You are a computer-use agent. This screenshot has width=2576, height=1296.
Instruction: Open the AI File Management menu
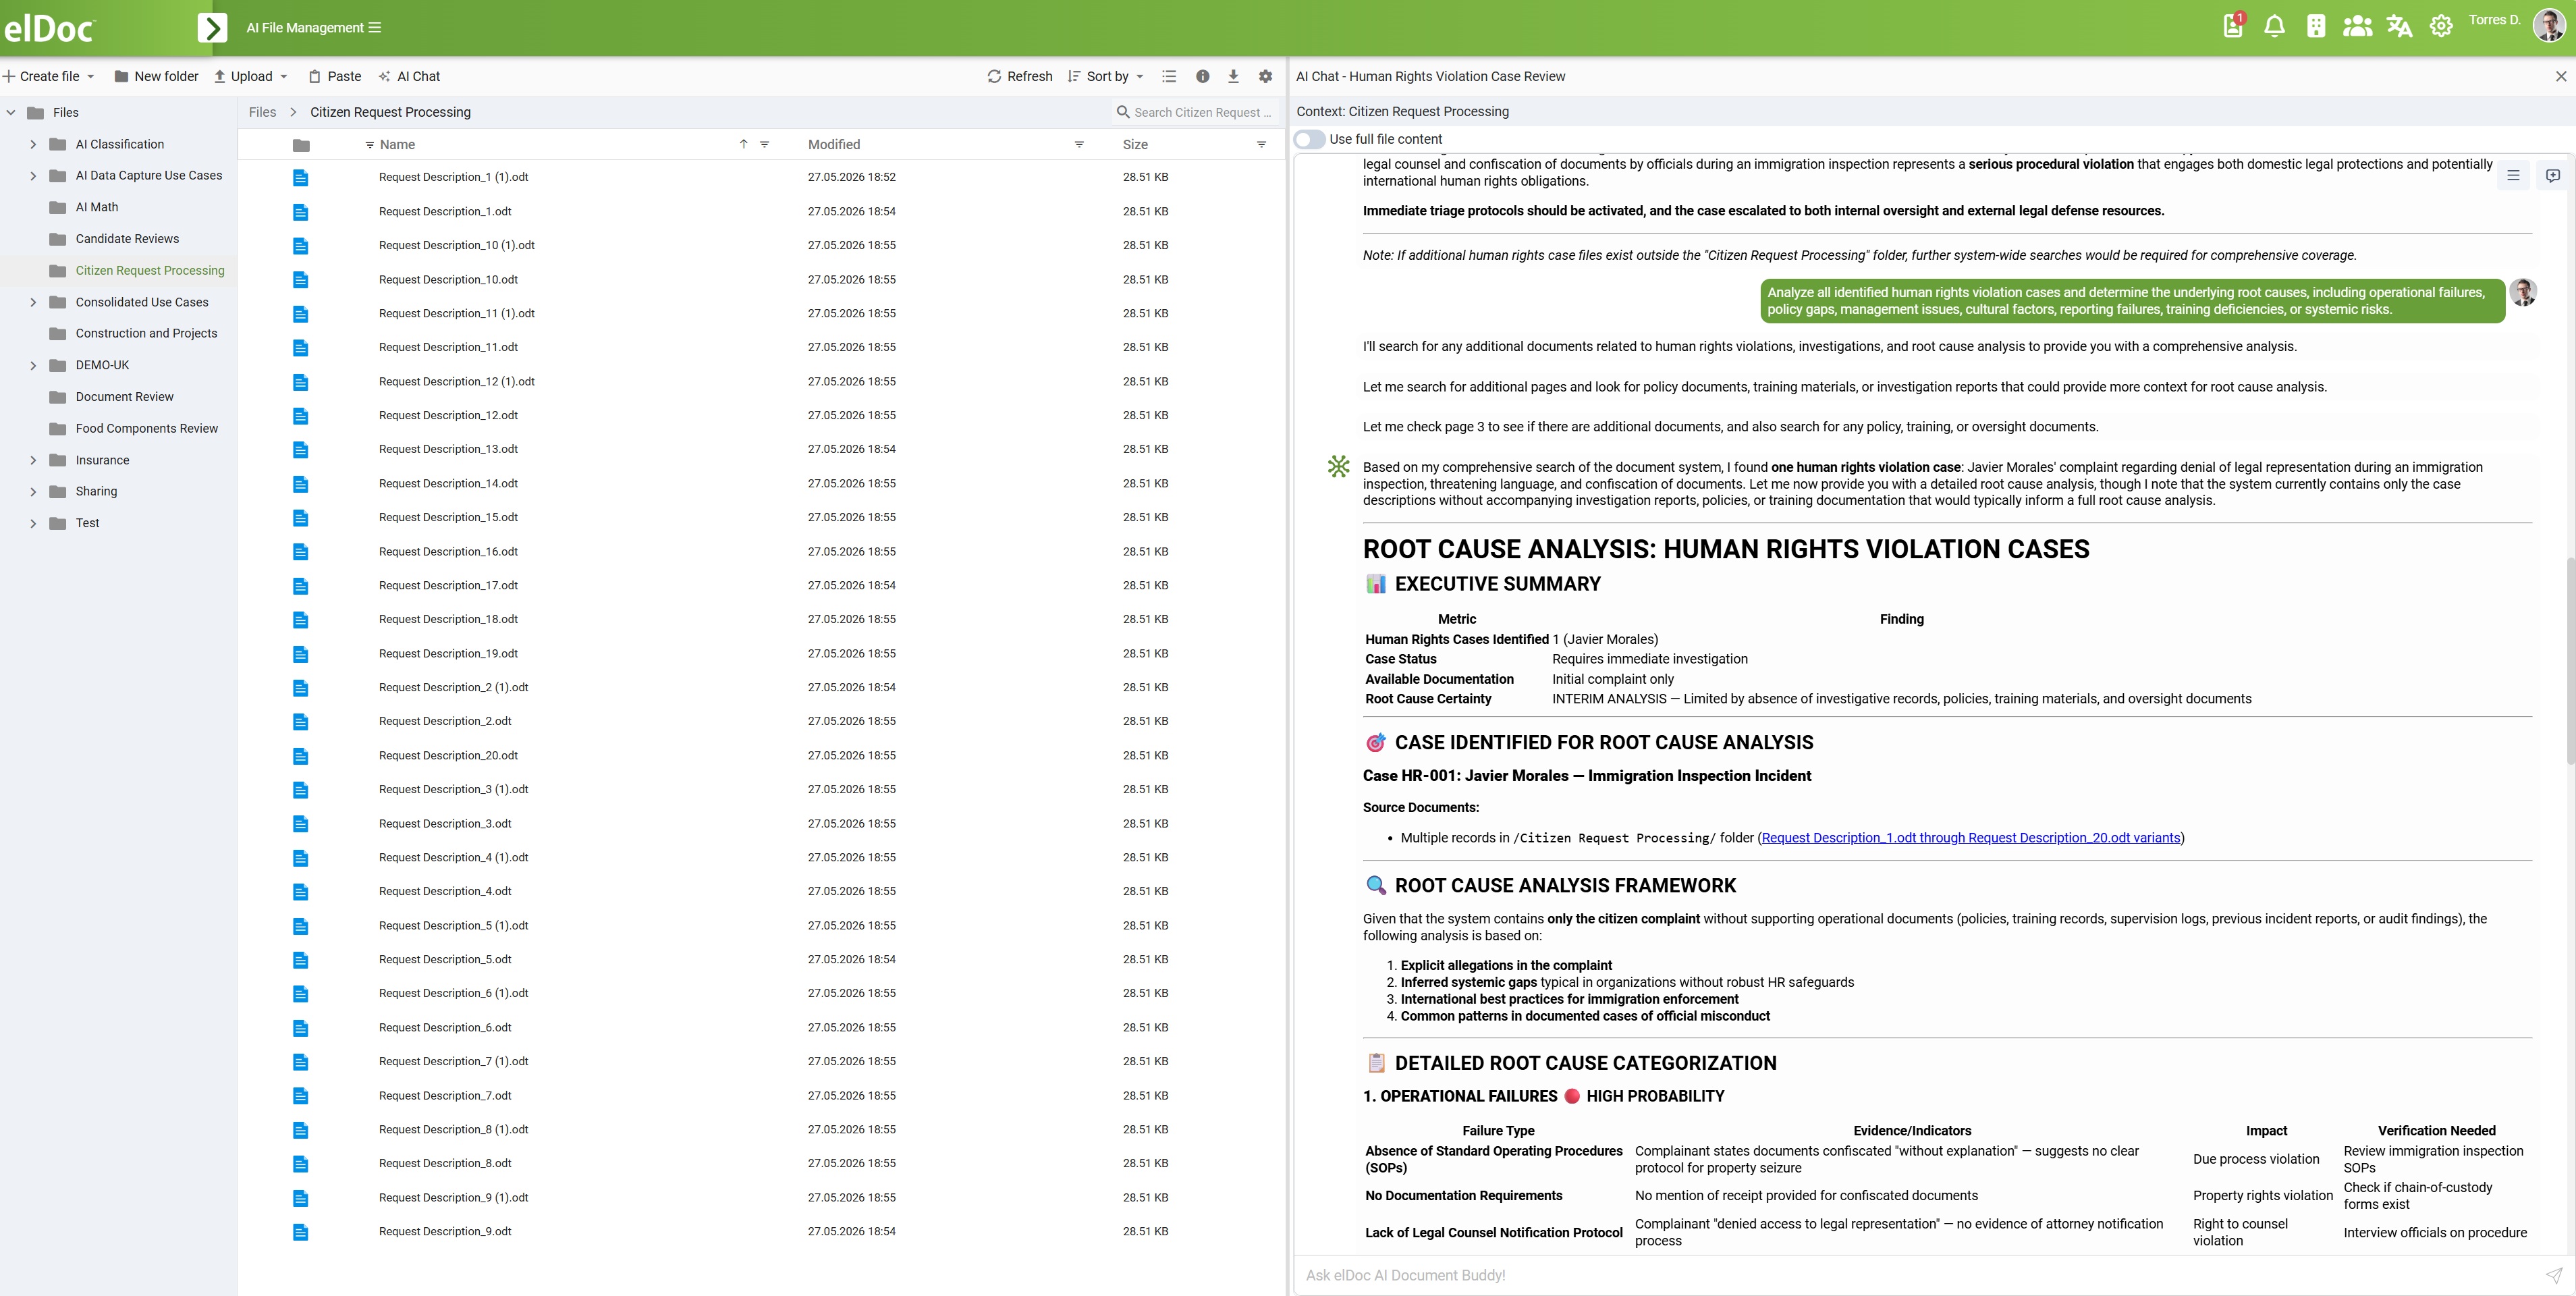313,27
